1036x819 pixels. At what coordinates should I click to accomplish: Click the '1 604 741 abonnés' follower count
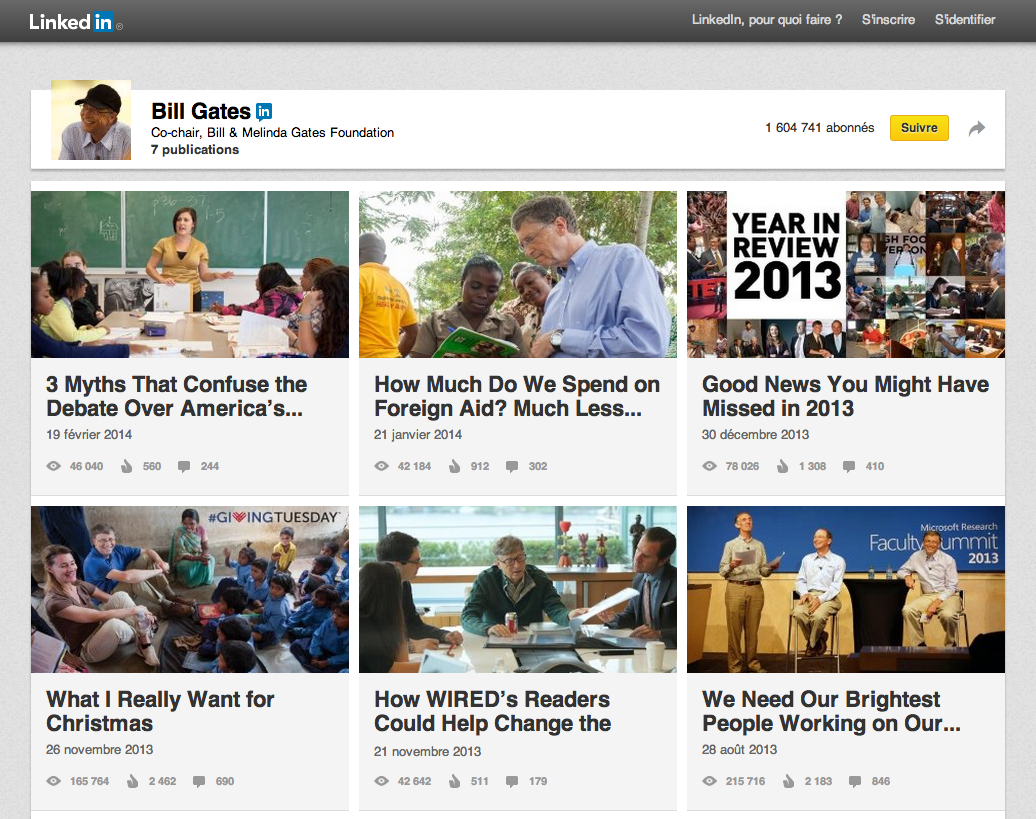(x=819, y=128)
